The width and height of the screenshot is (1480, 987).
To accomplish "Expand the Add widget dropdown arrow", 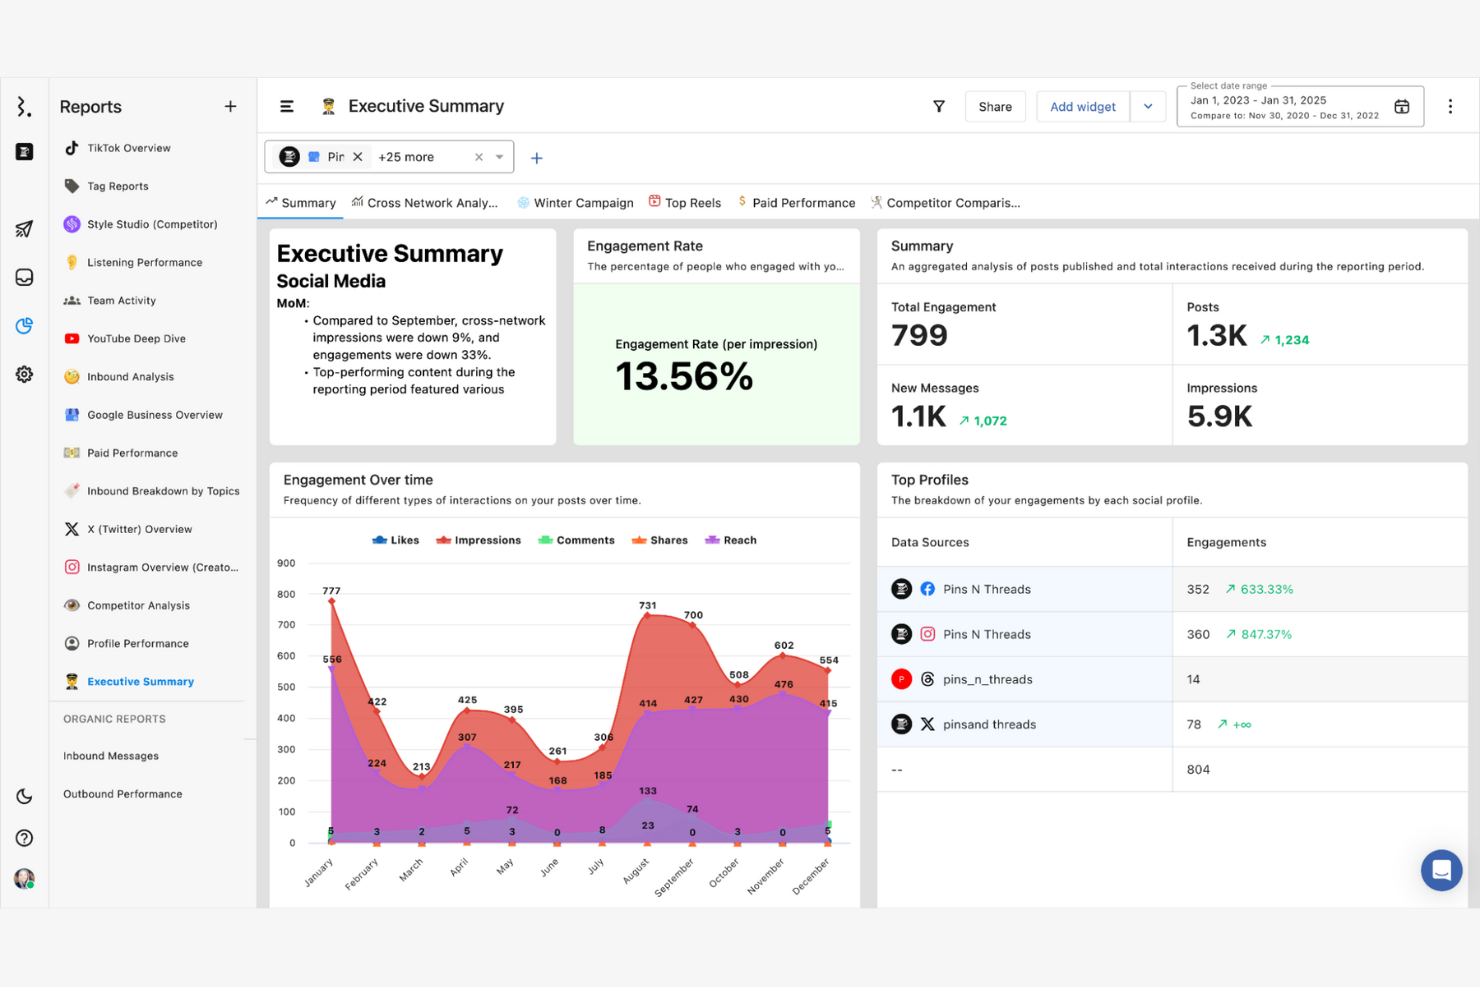I will click(1148, 106).
